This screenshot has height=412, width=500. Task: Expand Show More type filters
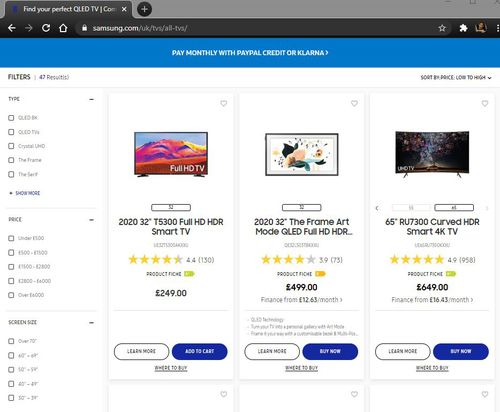point(25,193)
